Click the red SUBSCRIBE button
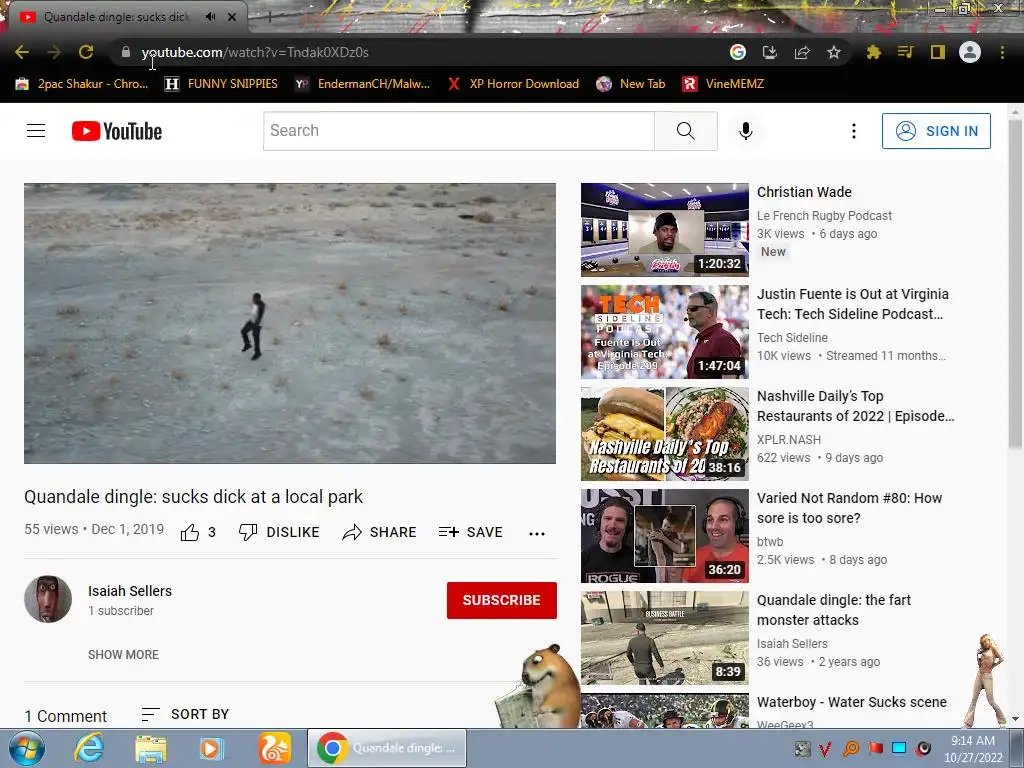1024x768 pixels. point(502,600)
